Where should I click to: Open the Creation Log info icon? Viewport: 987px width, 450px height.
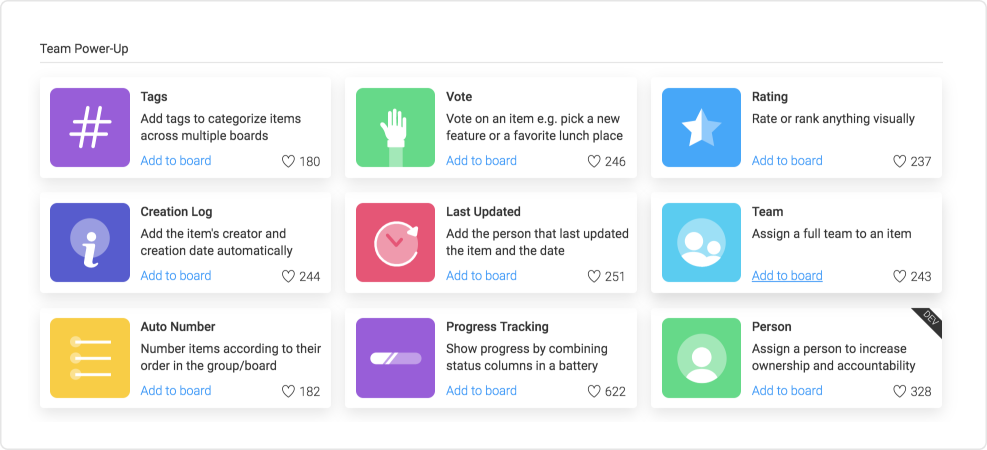click(x=90, y=242)
